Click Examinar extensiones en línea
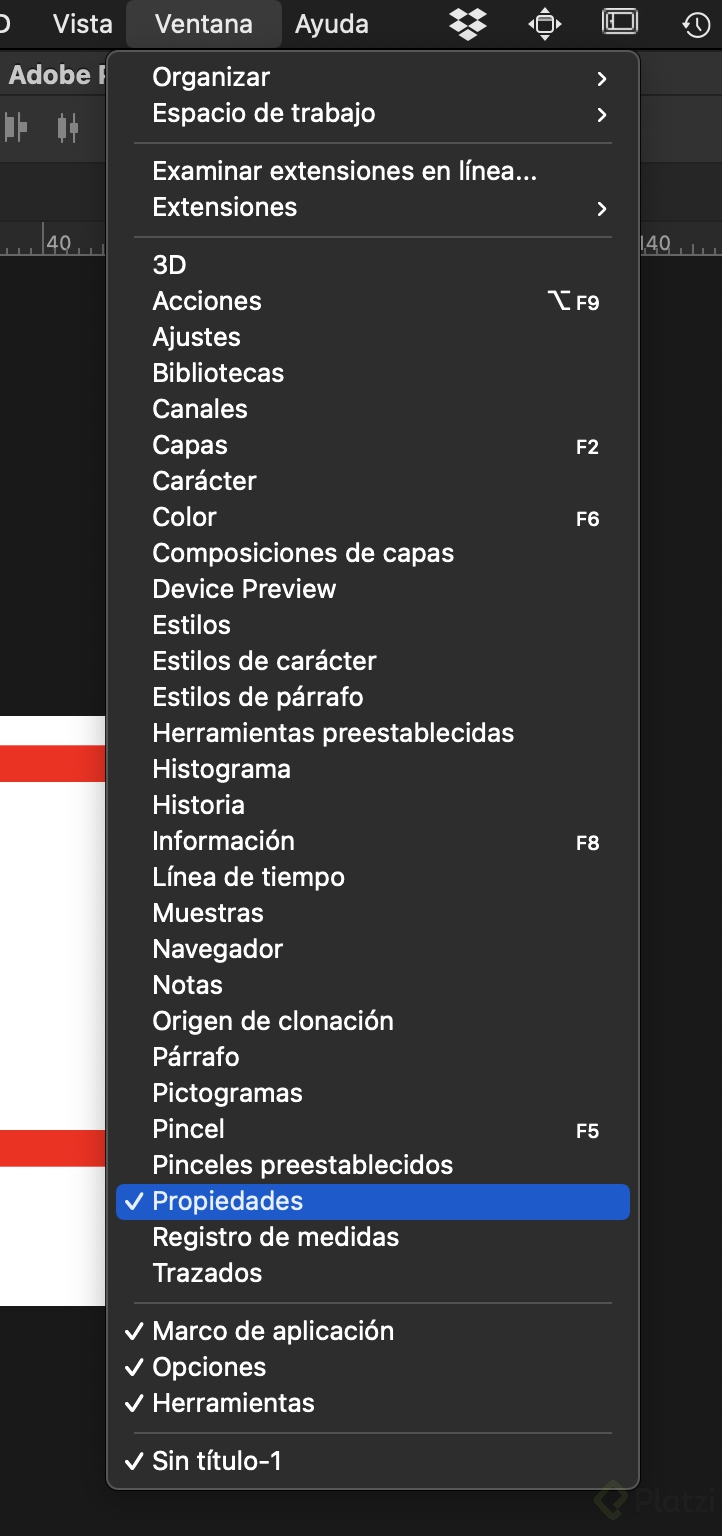The height and width of the screenshot is (1536, 722). pyautogui.click(x=344, y=171)
